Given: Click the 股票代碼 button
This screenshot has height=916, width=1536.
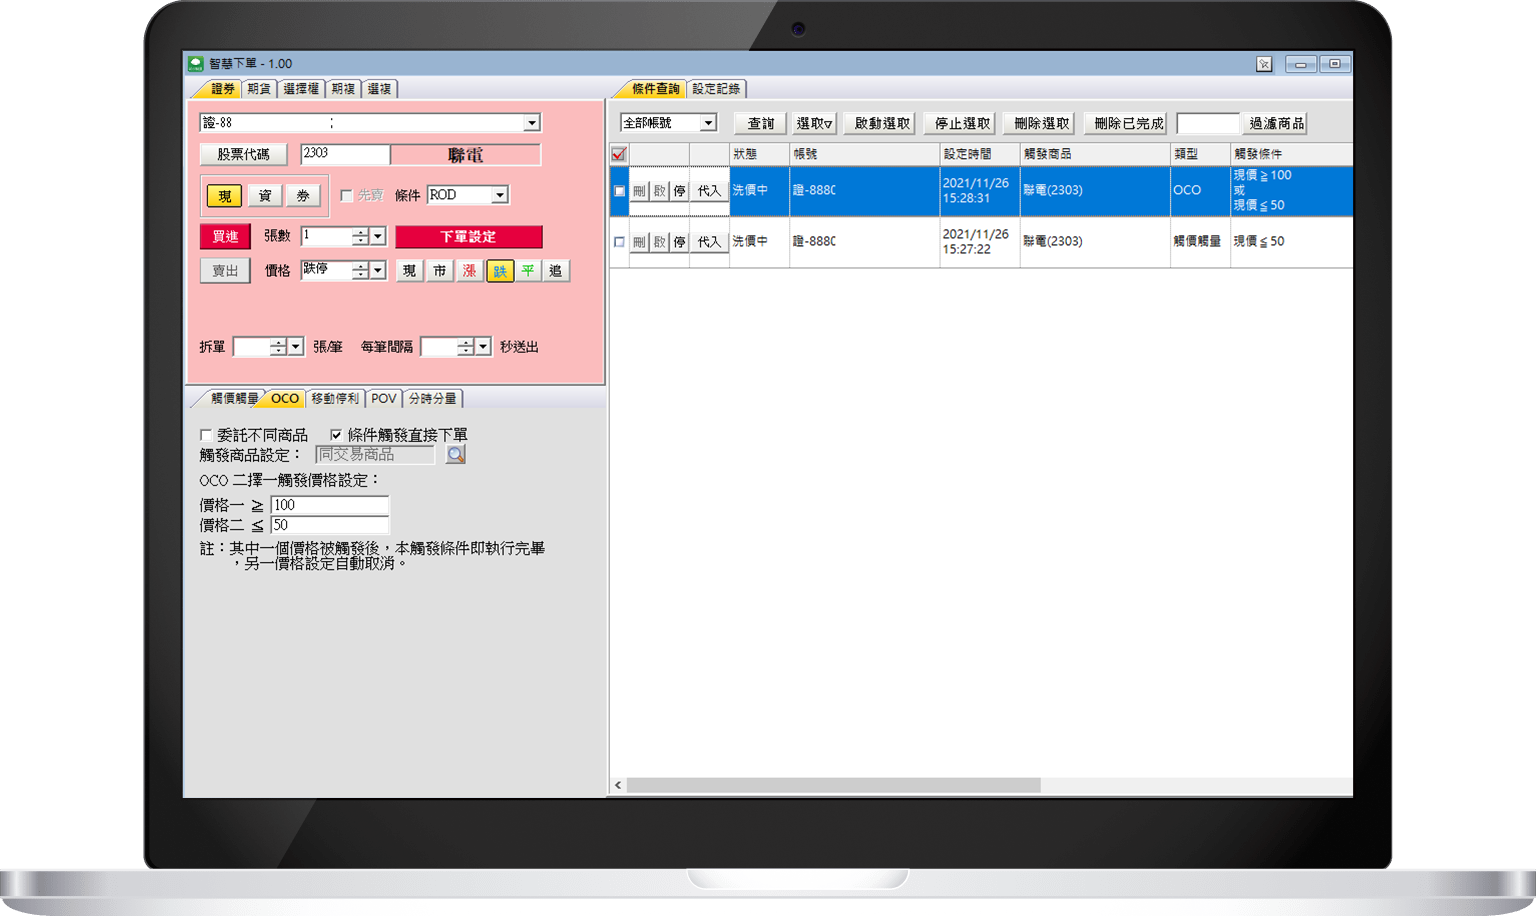Looking at the screenshot, I should (243, 155).
